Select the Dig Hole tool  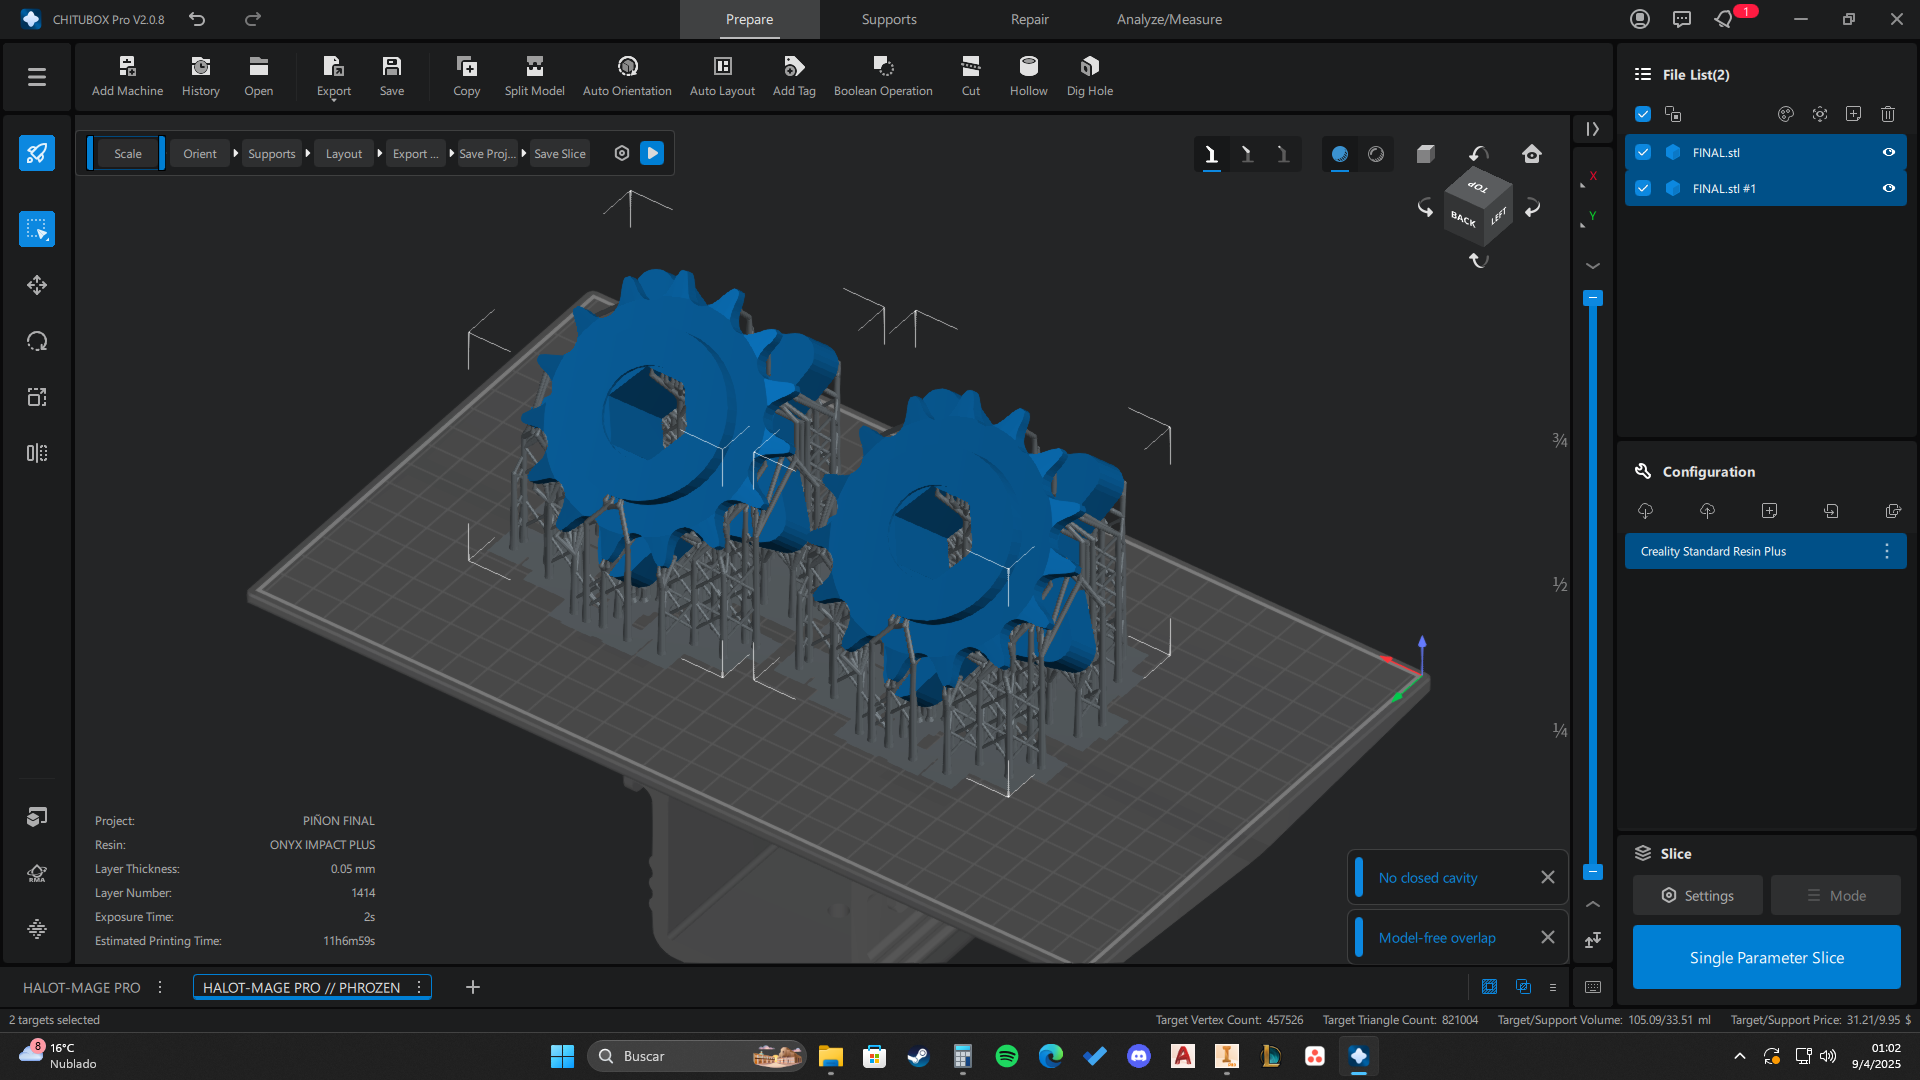point(1089,75)
